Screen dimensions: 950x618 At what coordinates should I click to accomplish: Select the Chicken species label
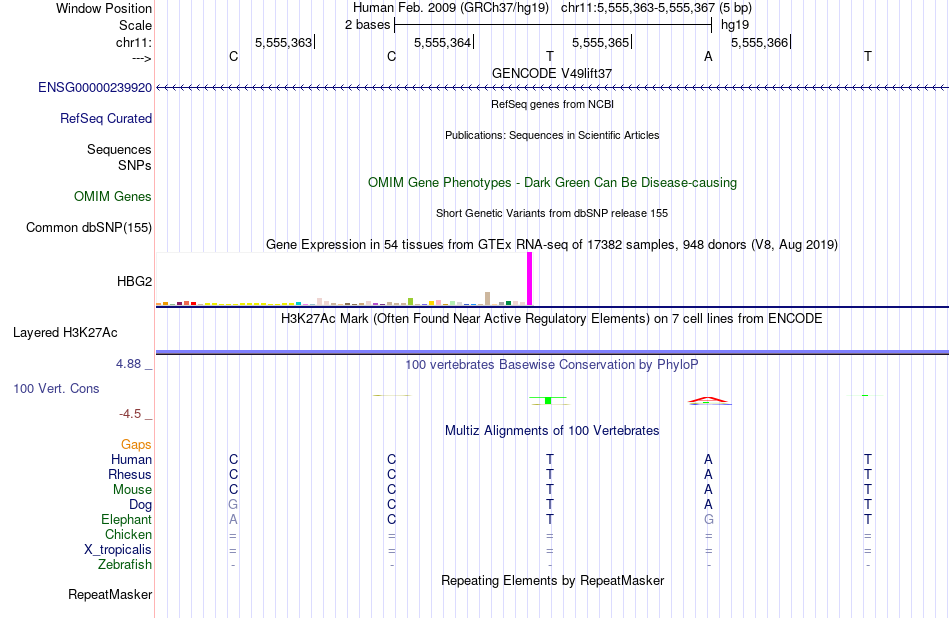pos(128,534)
